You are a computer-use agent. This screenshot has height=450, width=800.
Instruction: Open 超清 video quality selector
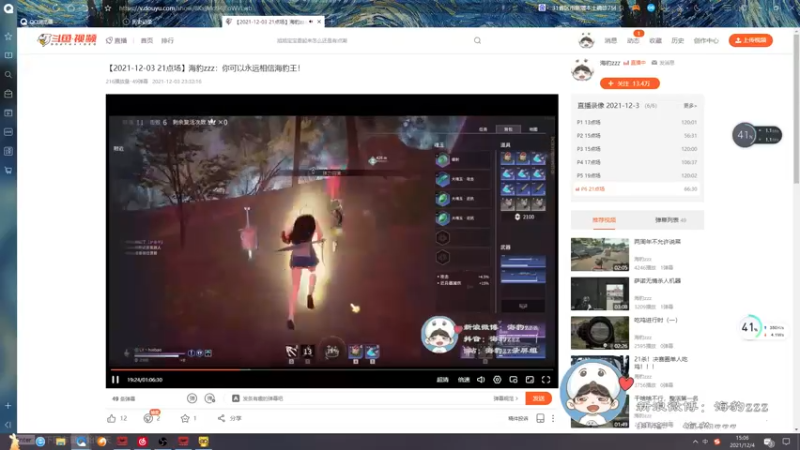[x=442, y=380]
